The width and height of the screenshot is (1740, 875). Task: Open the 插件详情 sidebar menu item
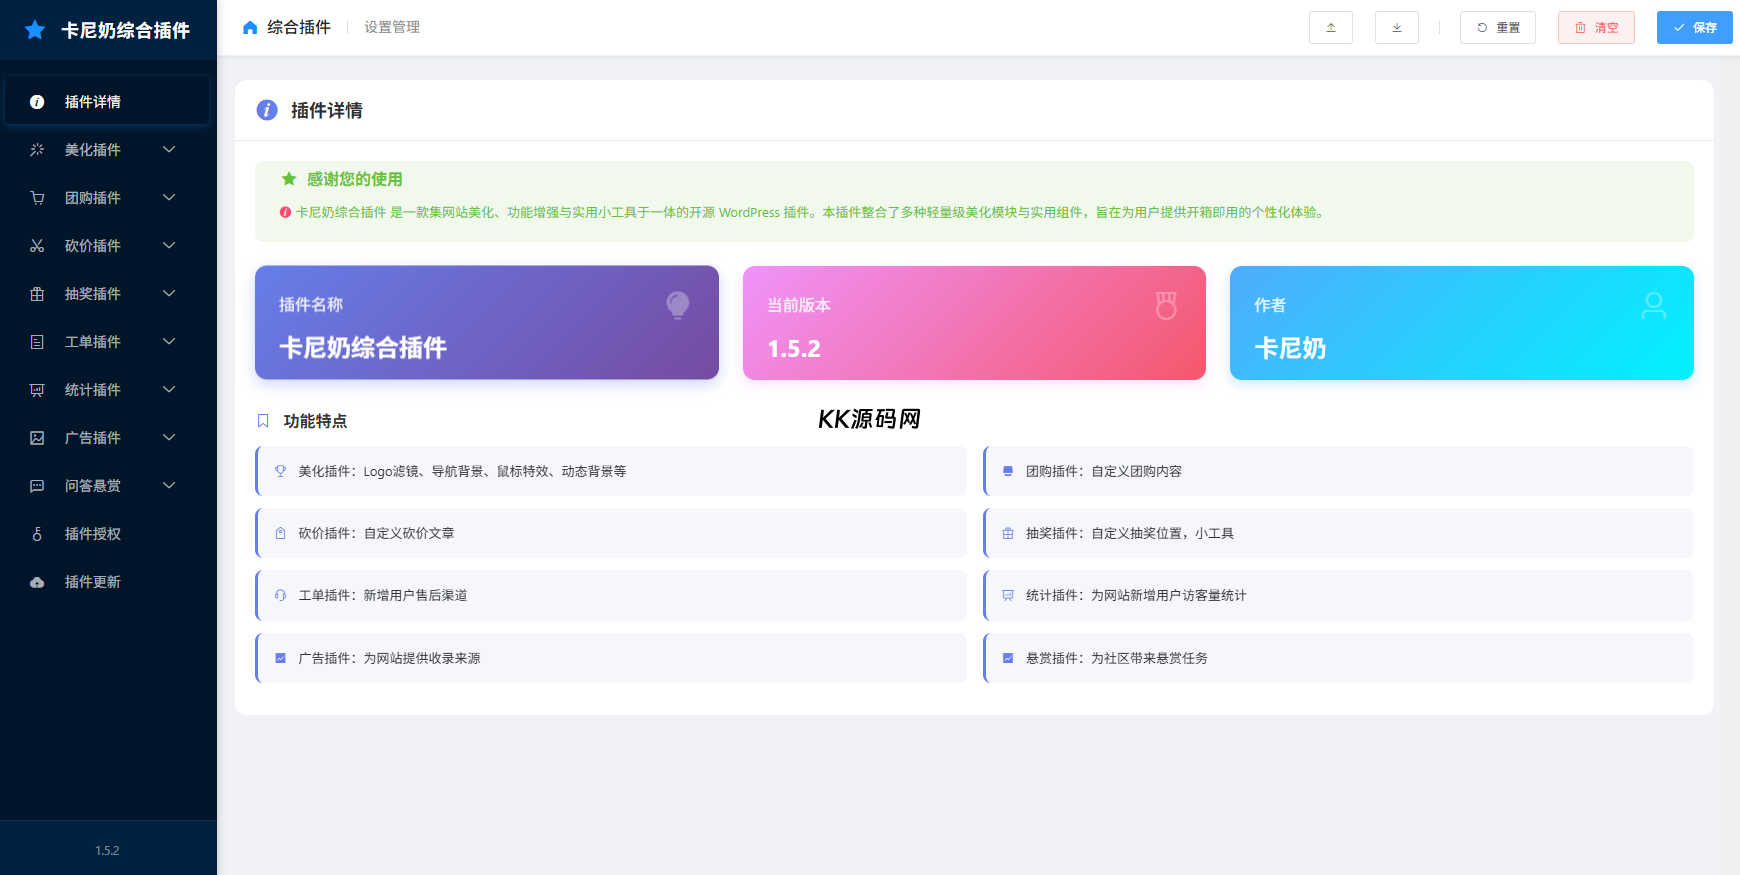coord(108,102)
